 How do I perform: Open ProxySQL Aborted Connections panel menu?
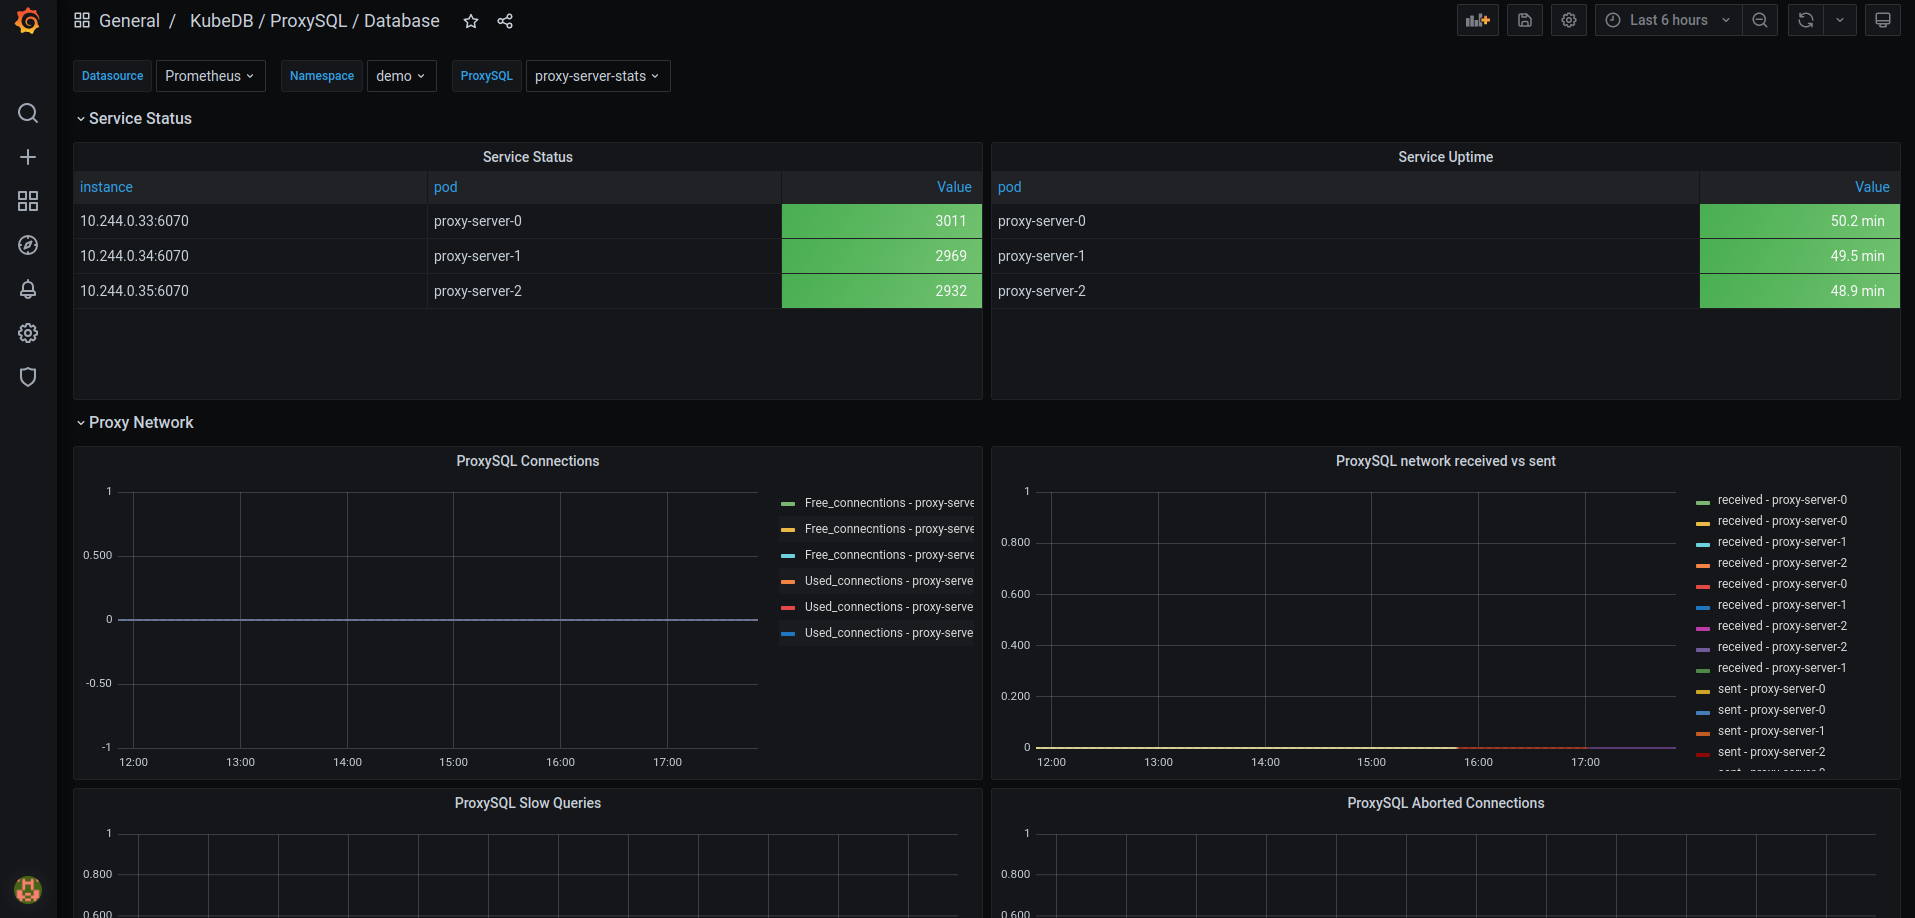[1445, 803]
